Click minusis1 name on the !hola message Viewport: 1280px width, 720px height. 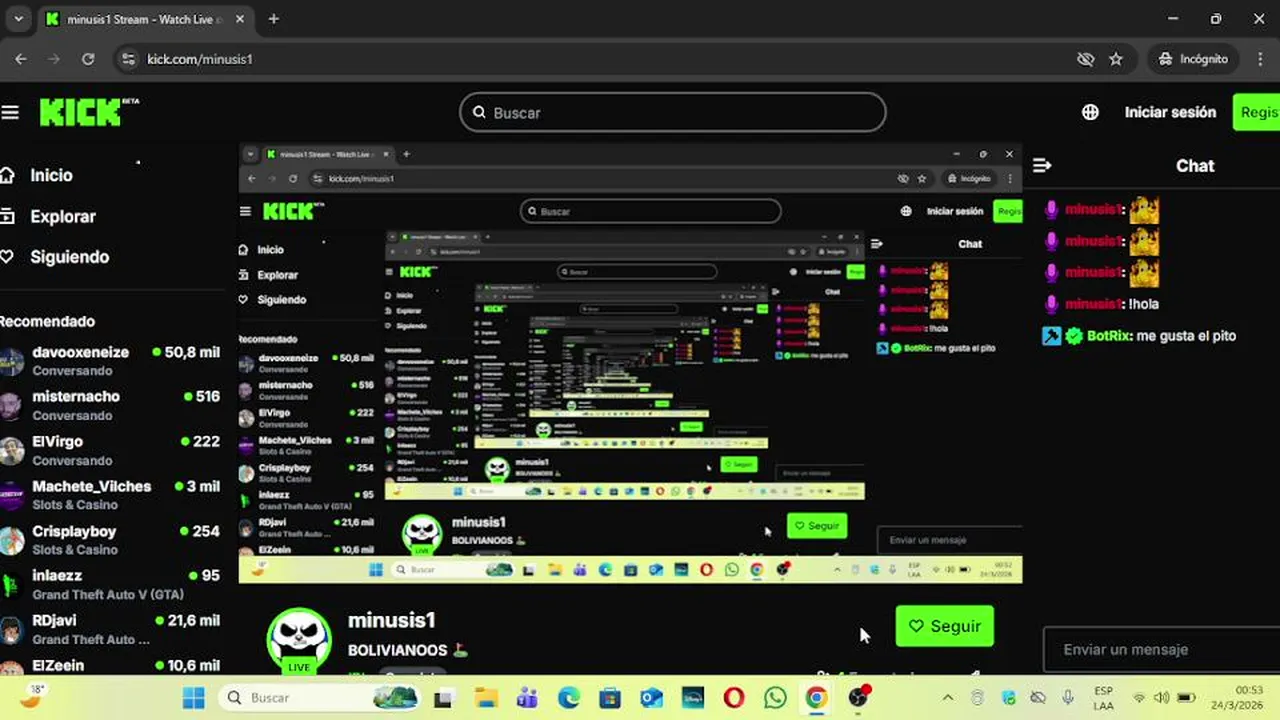click(1093, 304)
